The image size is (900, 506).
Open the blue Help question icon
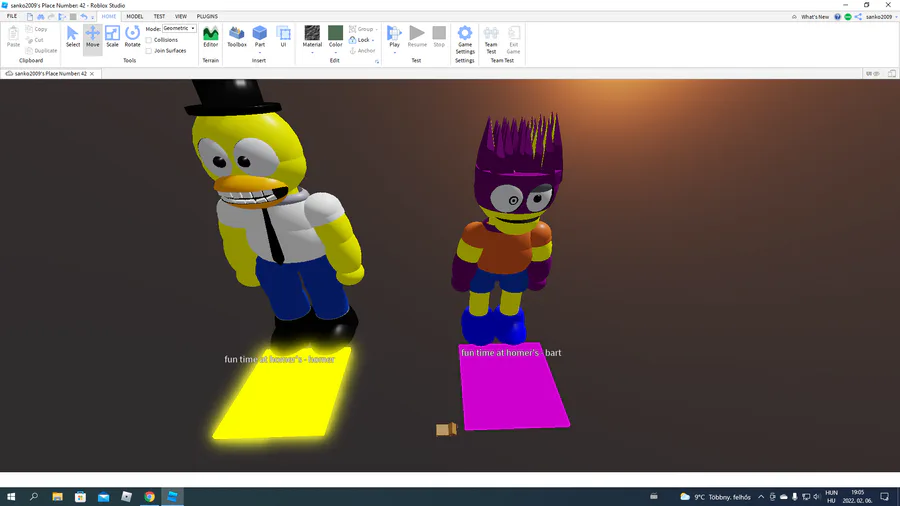point(837,17)
